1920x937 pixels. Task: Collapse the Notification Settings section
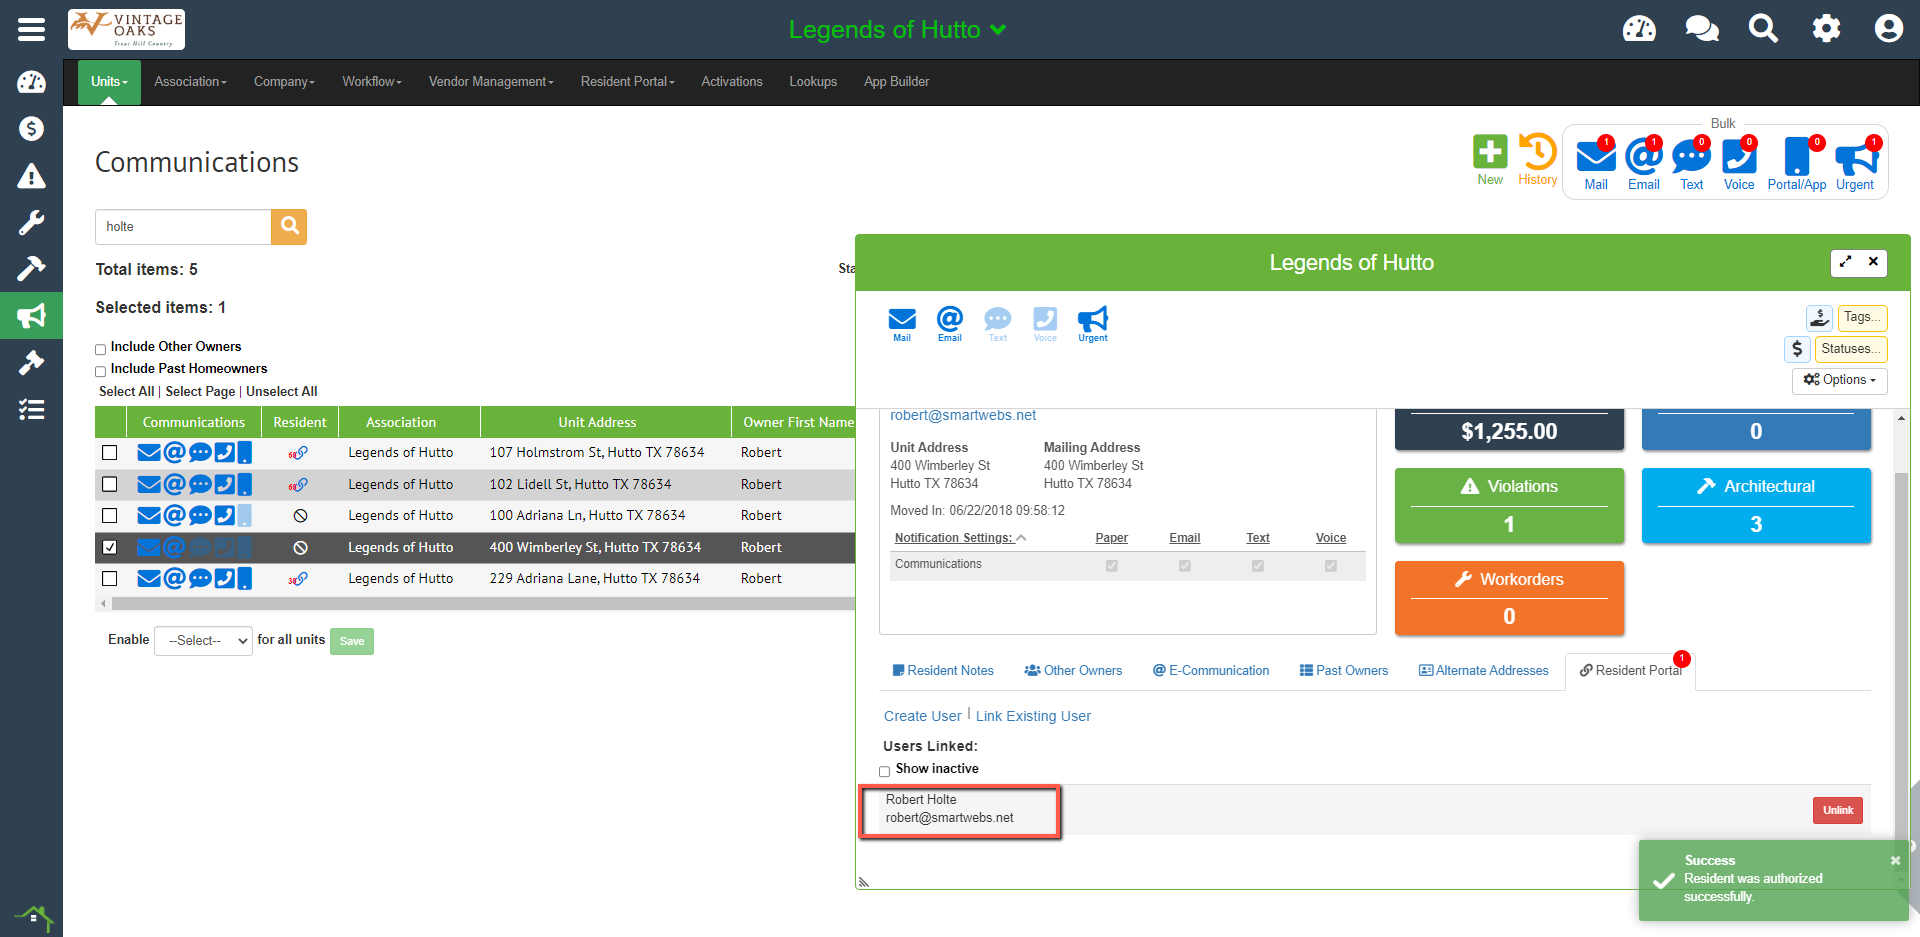point(960,538)
